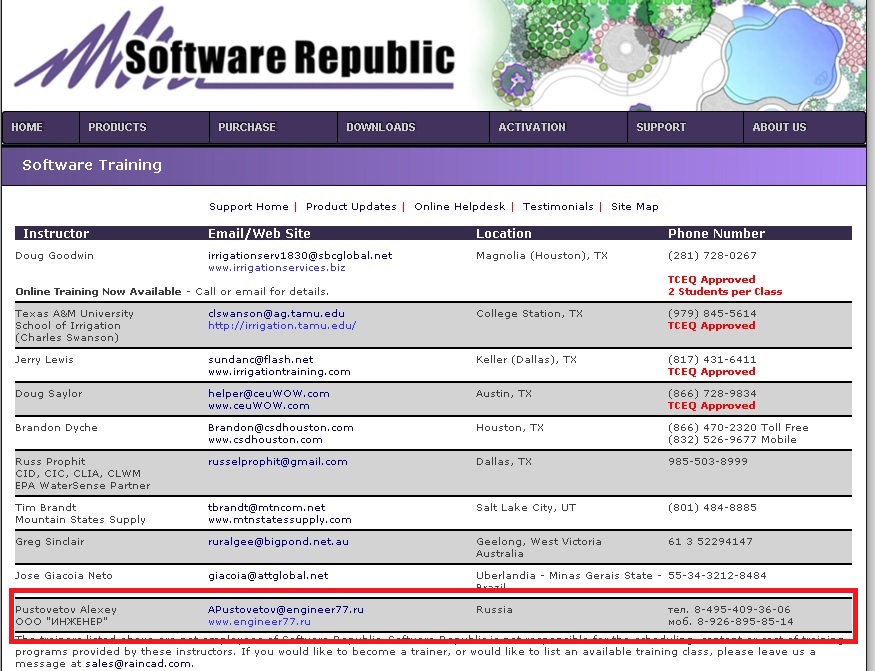Open the Product Updates link
Screen dimensions: 875x671
click(351, 207)
